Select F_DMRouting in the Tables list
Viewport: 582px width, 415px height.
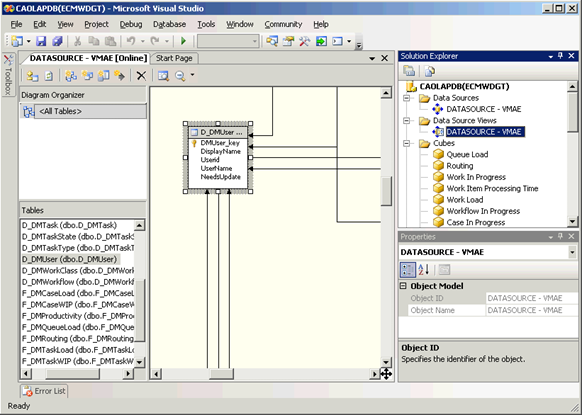[78, 339]
